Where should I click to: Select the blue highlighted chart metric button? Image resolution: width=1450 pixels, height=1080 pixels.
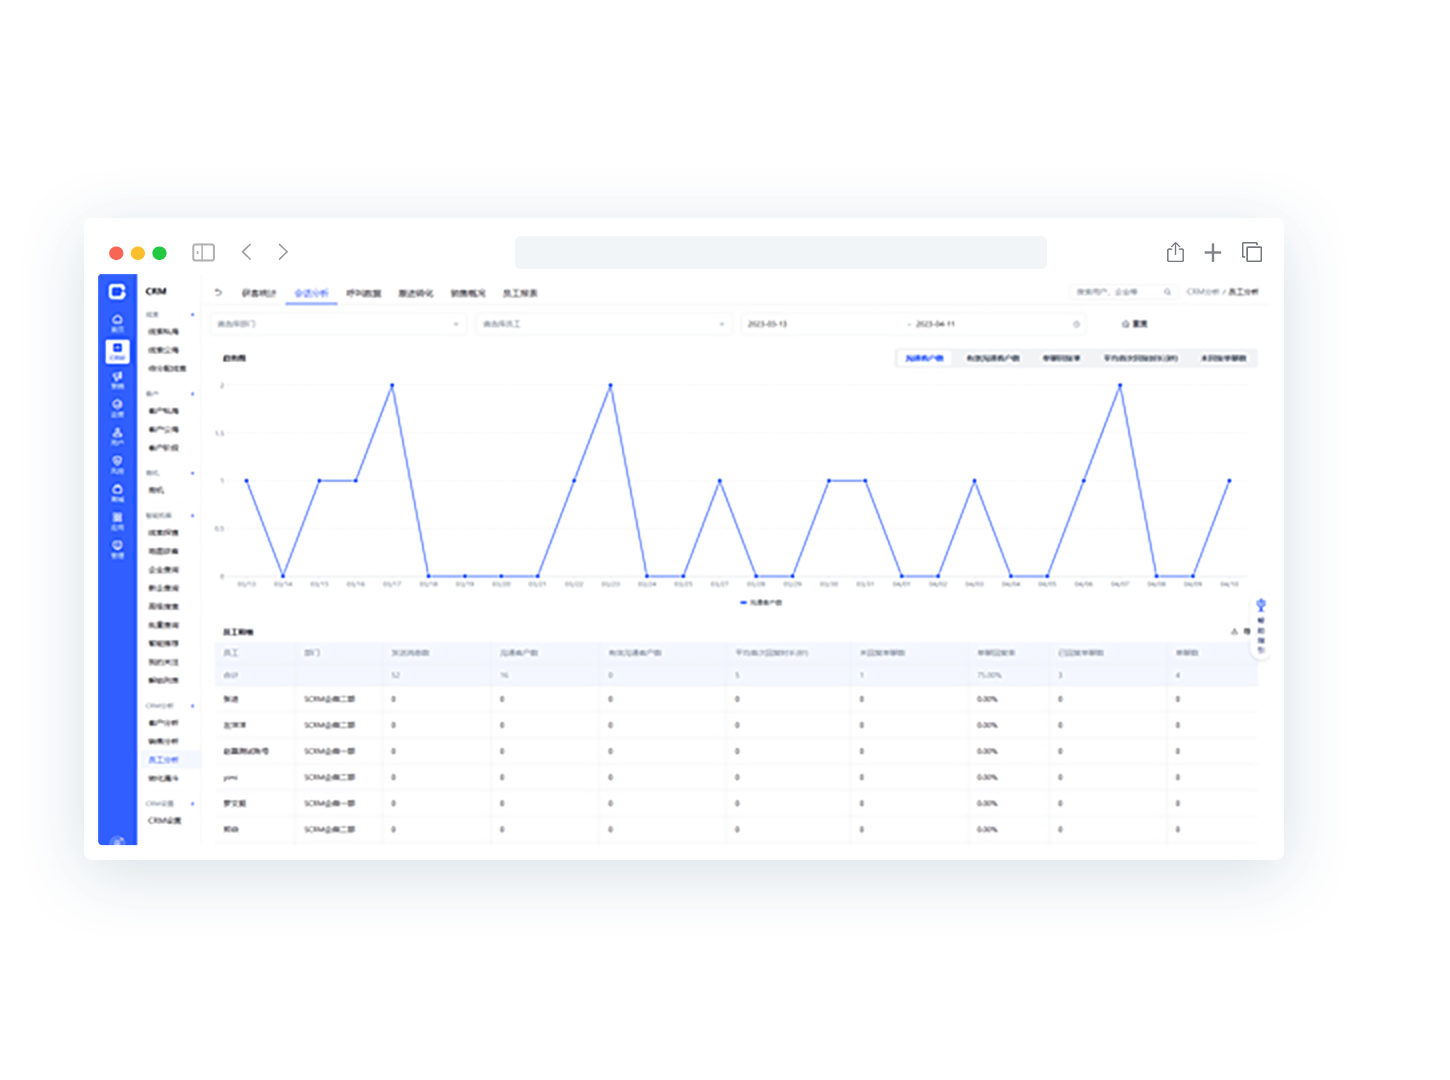pyautogui.click(x=924, y=358)
